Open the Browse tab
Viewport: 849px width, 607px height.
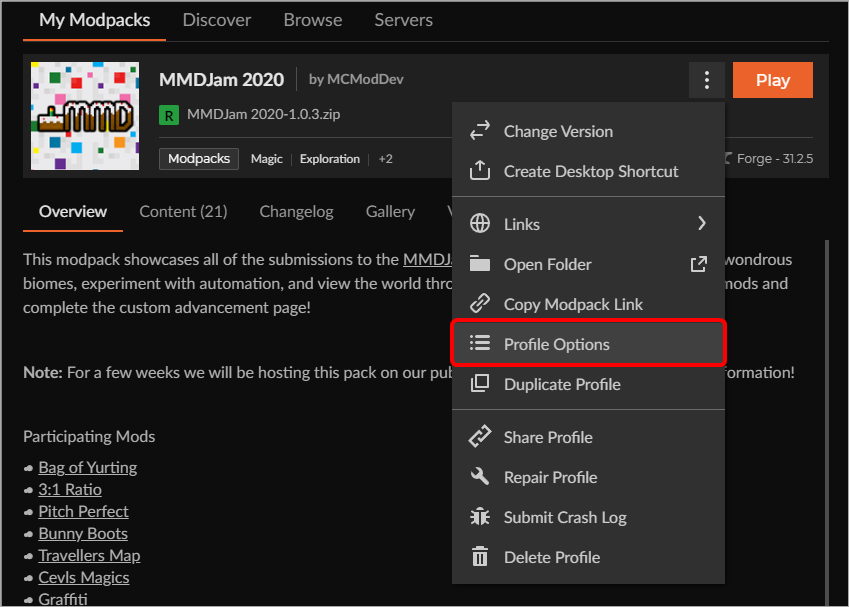pos(313,20)
